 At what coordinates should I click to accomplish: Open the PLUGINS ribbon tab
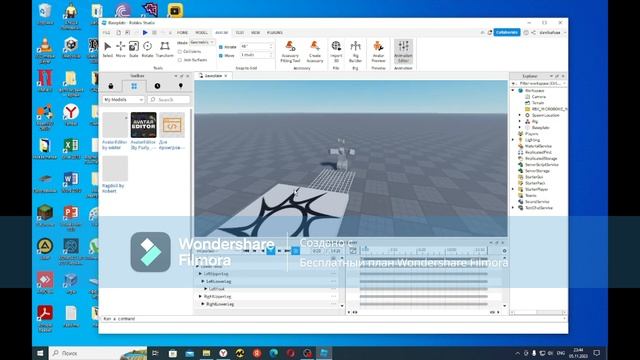tap(275, 33)
